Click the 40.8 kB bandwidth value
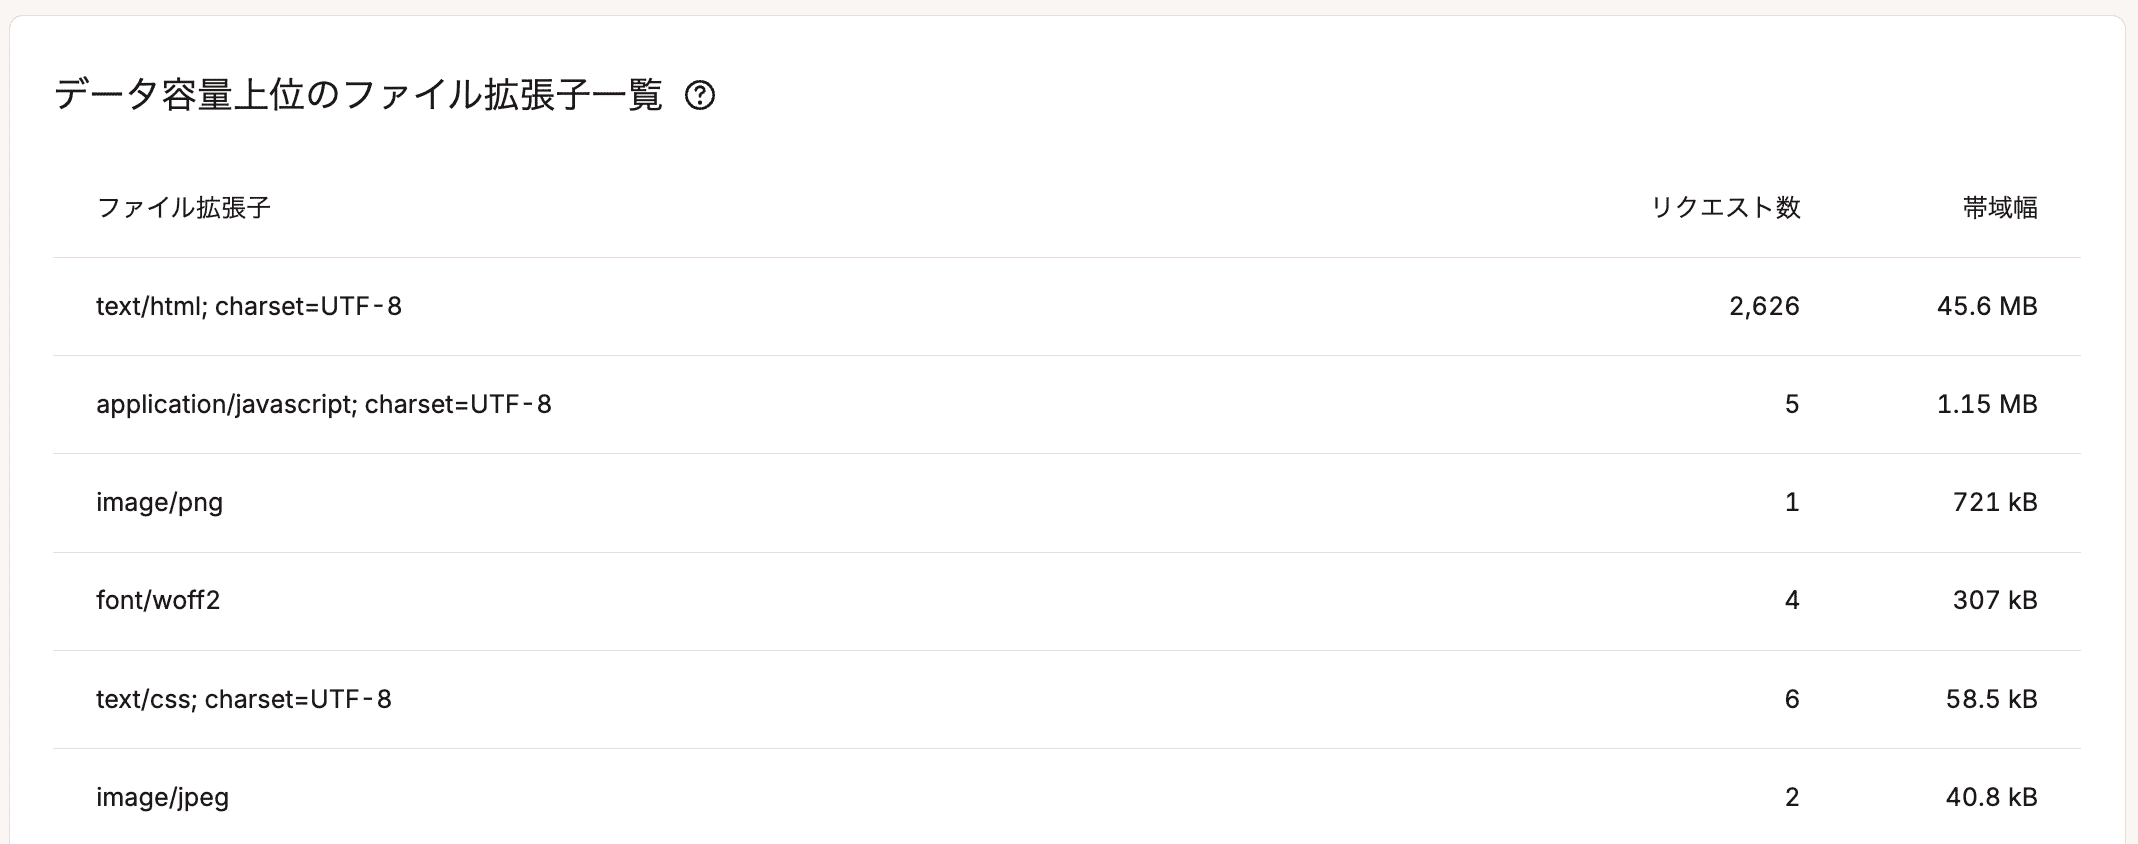The image size is (2138, 844). tap(1991, 797)
